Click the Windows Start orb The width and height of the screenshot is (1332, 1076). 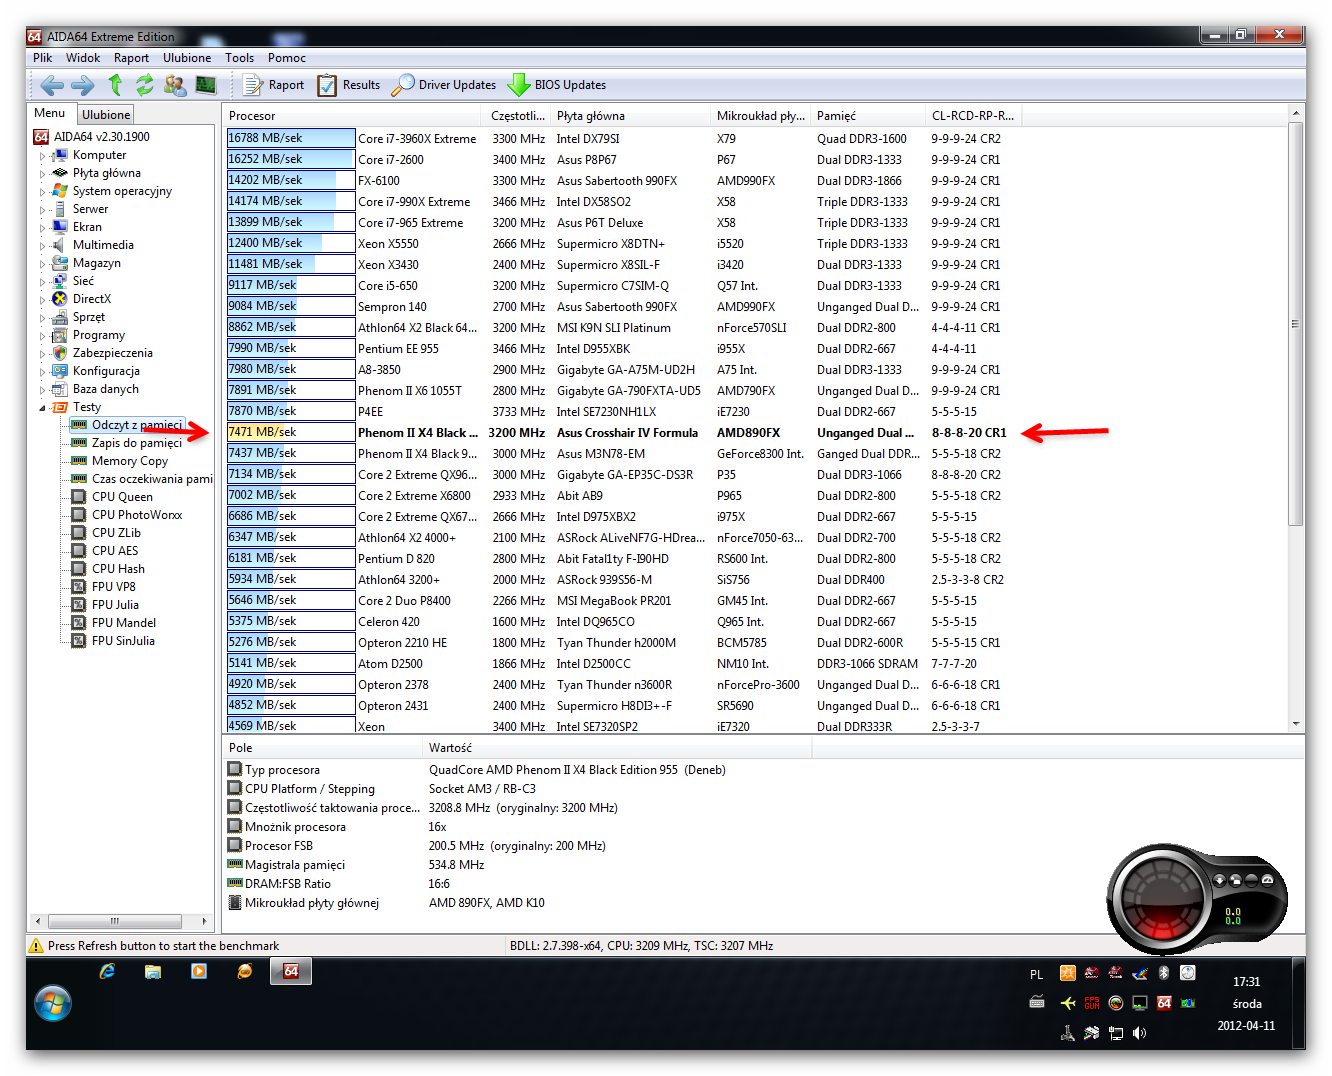(x=53, y=1003)
